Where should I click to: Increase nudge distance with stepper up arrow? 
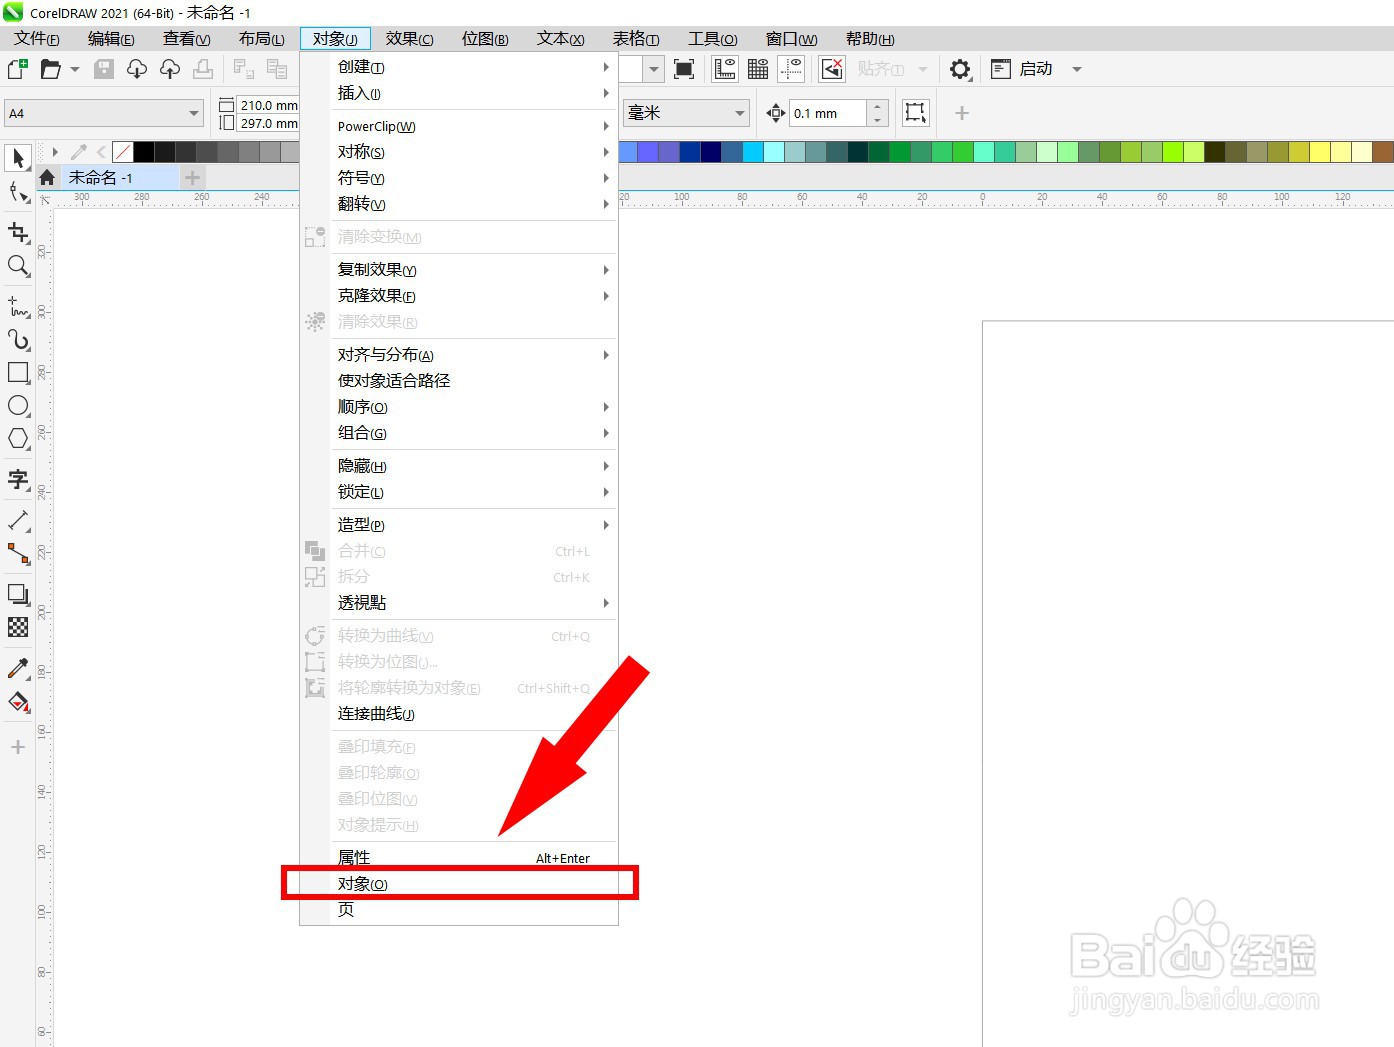point(877,106)
